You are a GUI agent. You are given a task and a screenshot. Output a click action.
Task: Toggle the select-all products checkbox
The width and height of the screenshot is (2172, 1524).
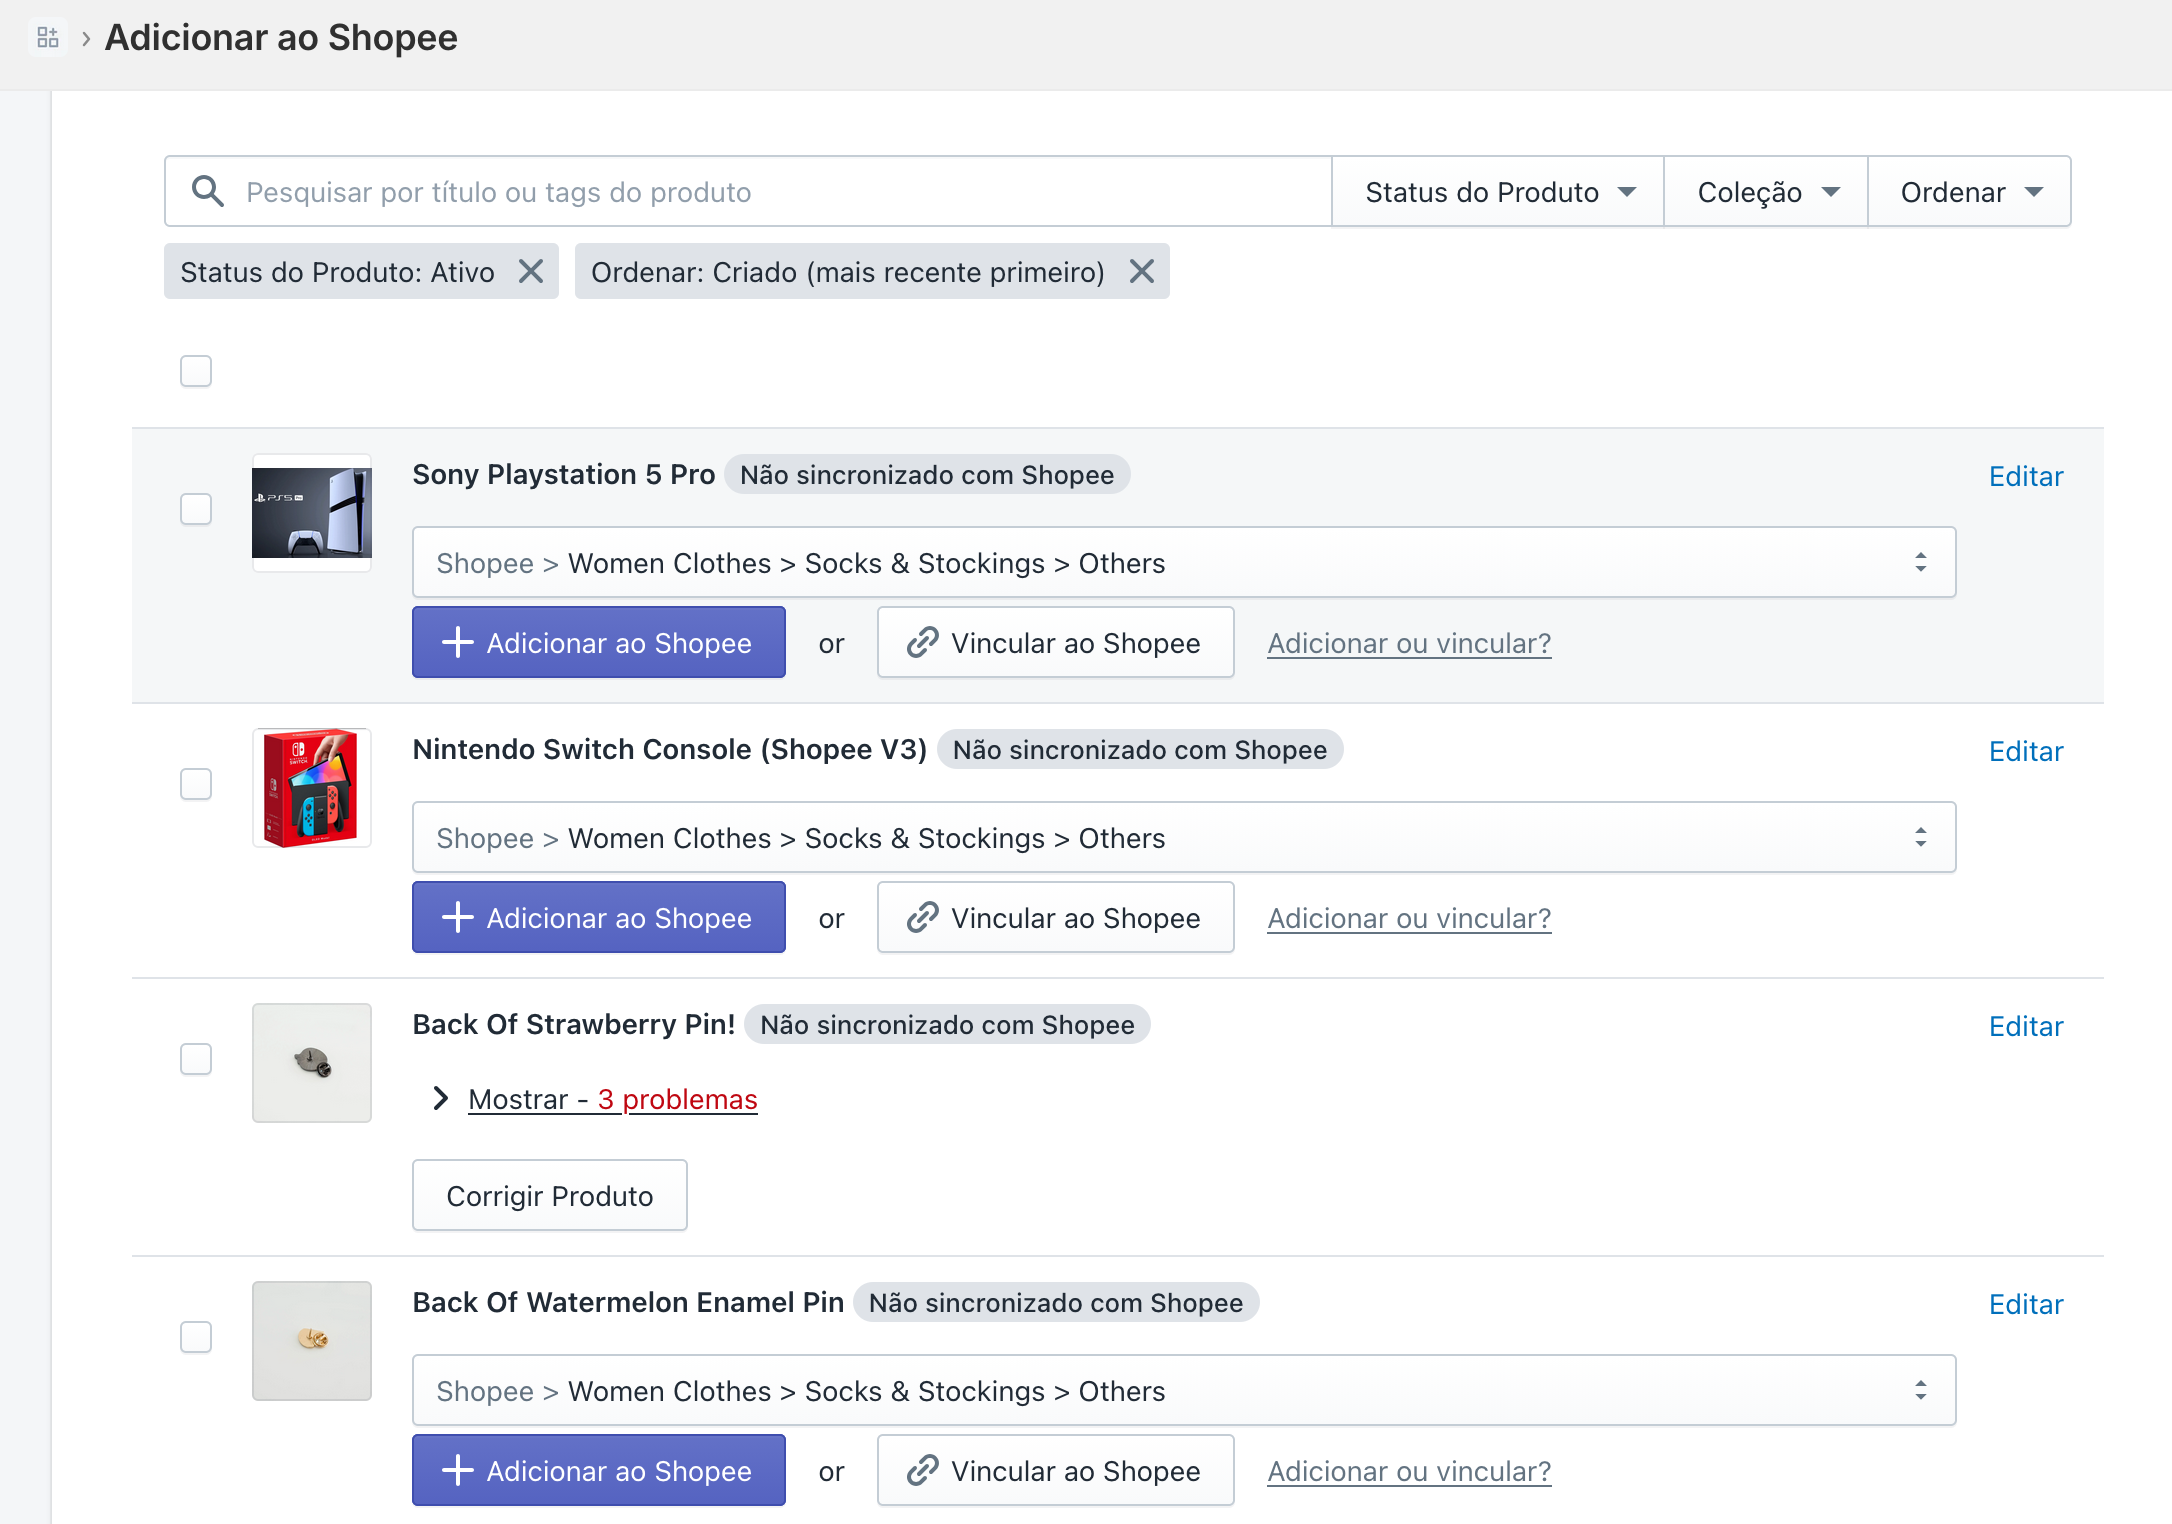pos(196,371)
